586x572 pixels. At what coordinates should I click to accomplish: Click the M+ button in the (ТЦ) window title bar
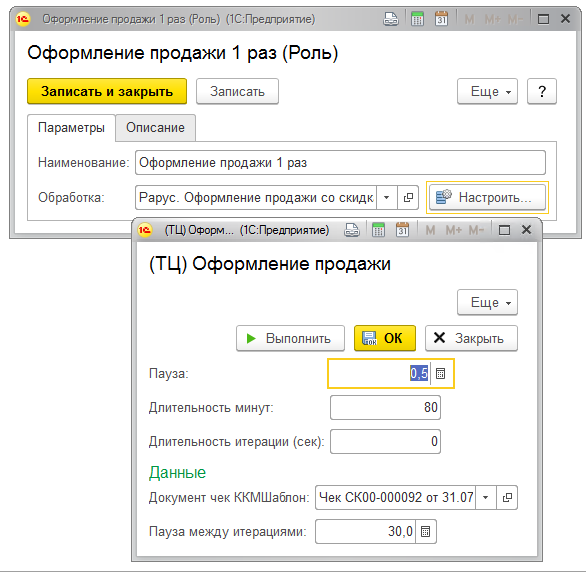click(x=454, y=230)
